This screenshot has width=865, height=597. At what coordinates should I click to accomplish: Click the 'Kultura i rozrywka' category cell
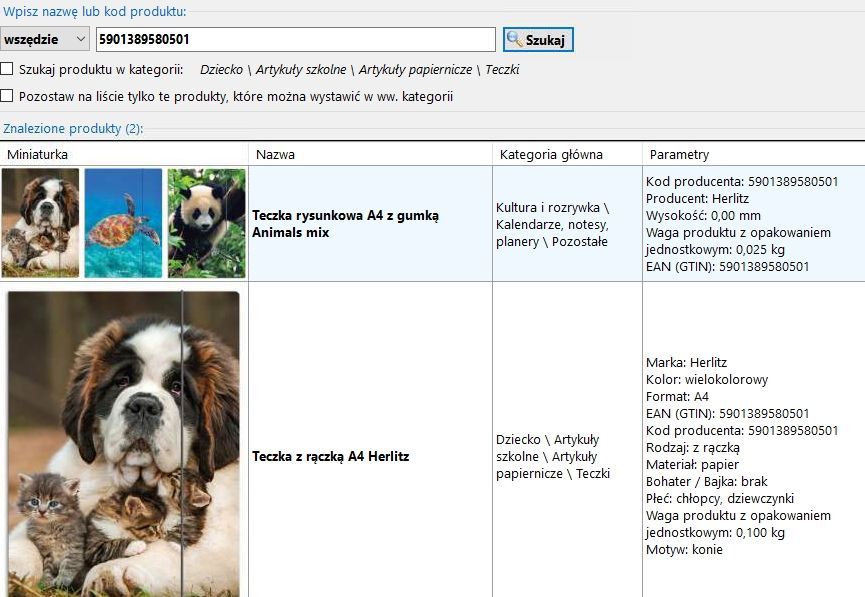click(552, 224)
